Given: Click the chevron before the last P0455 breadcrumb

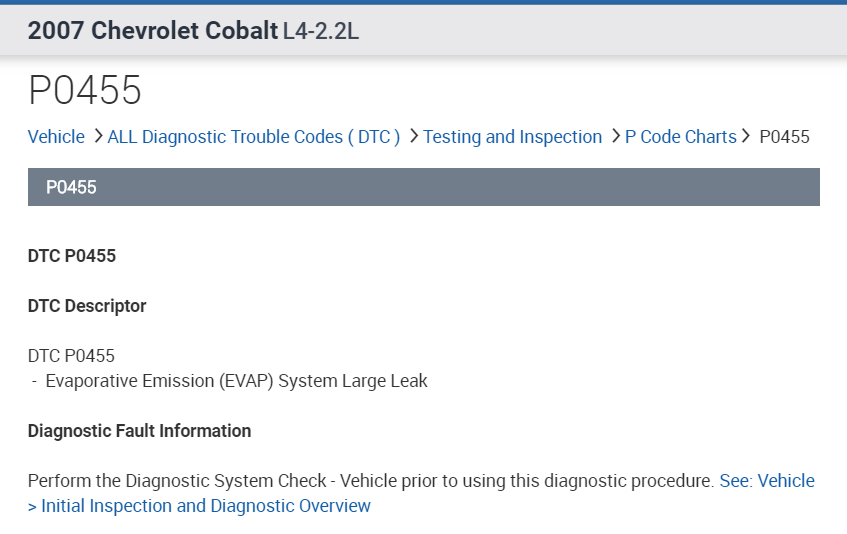Looking at the screenshot, I should 746,136.
